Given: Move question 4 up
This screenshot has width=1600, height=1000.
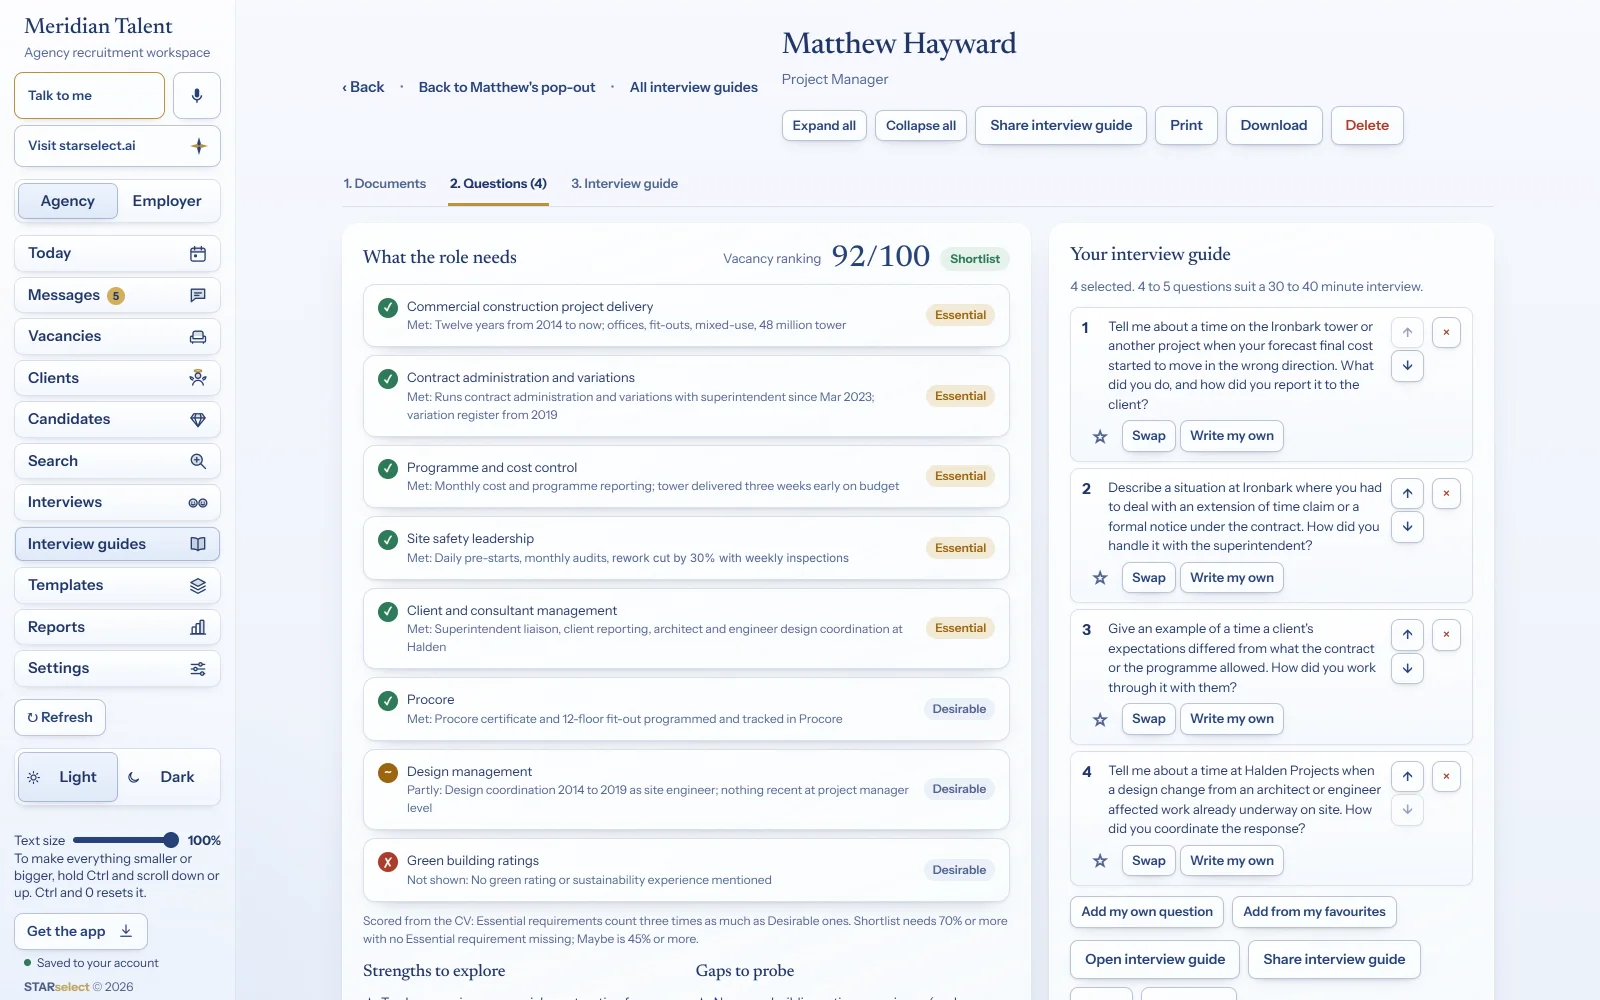Looking at the screenshot, I should pos(1407,776).
